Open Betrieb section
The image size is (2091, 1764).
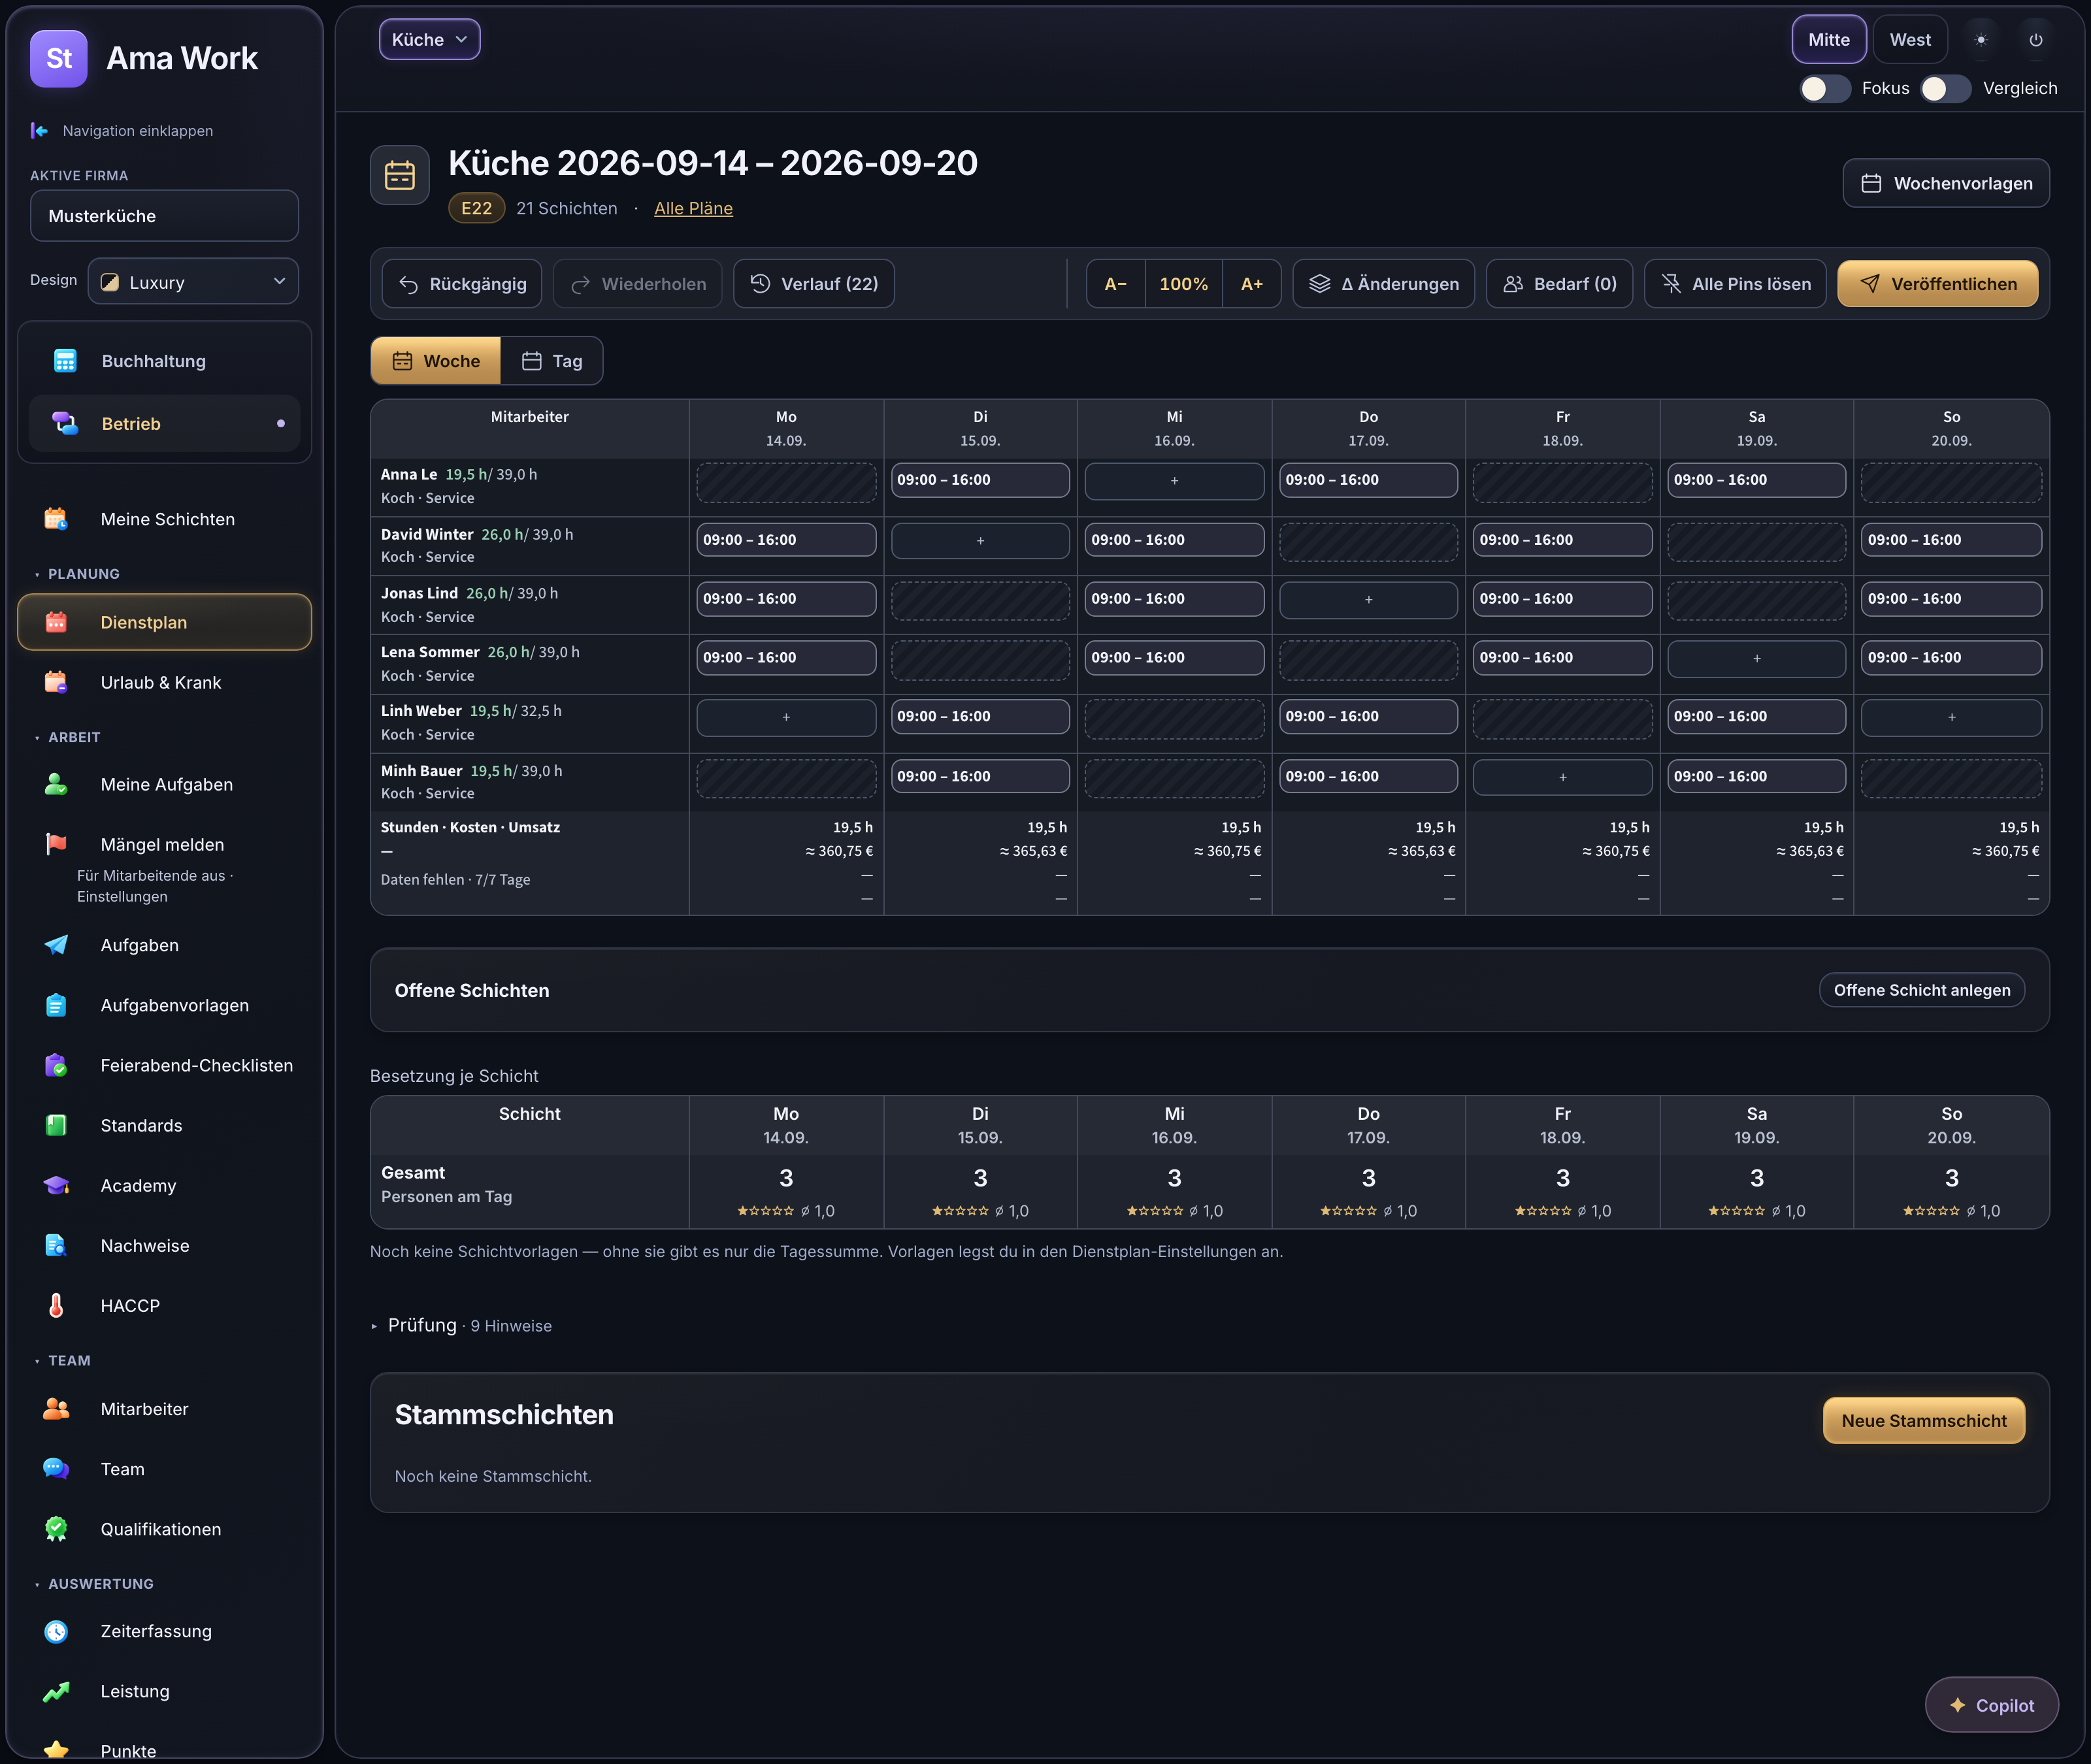point(165,424)
